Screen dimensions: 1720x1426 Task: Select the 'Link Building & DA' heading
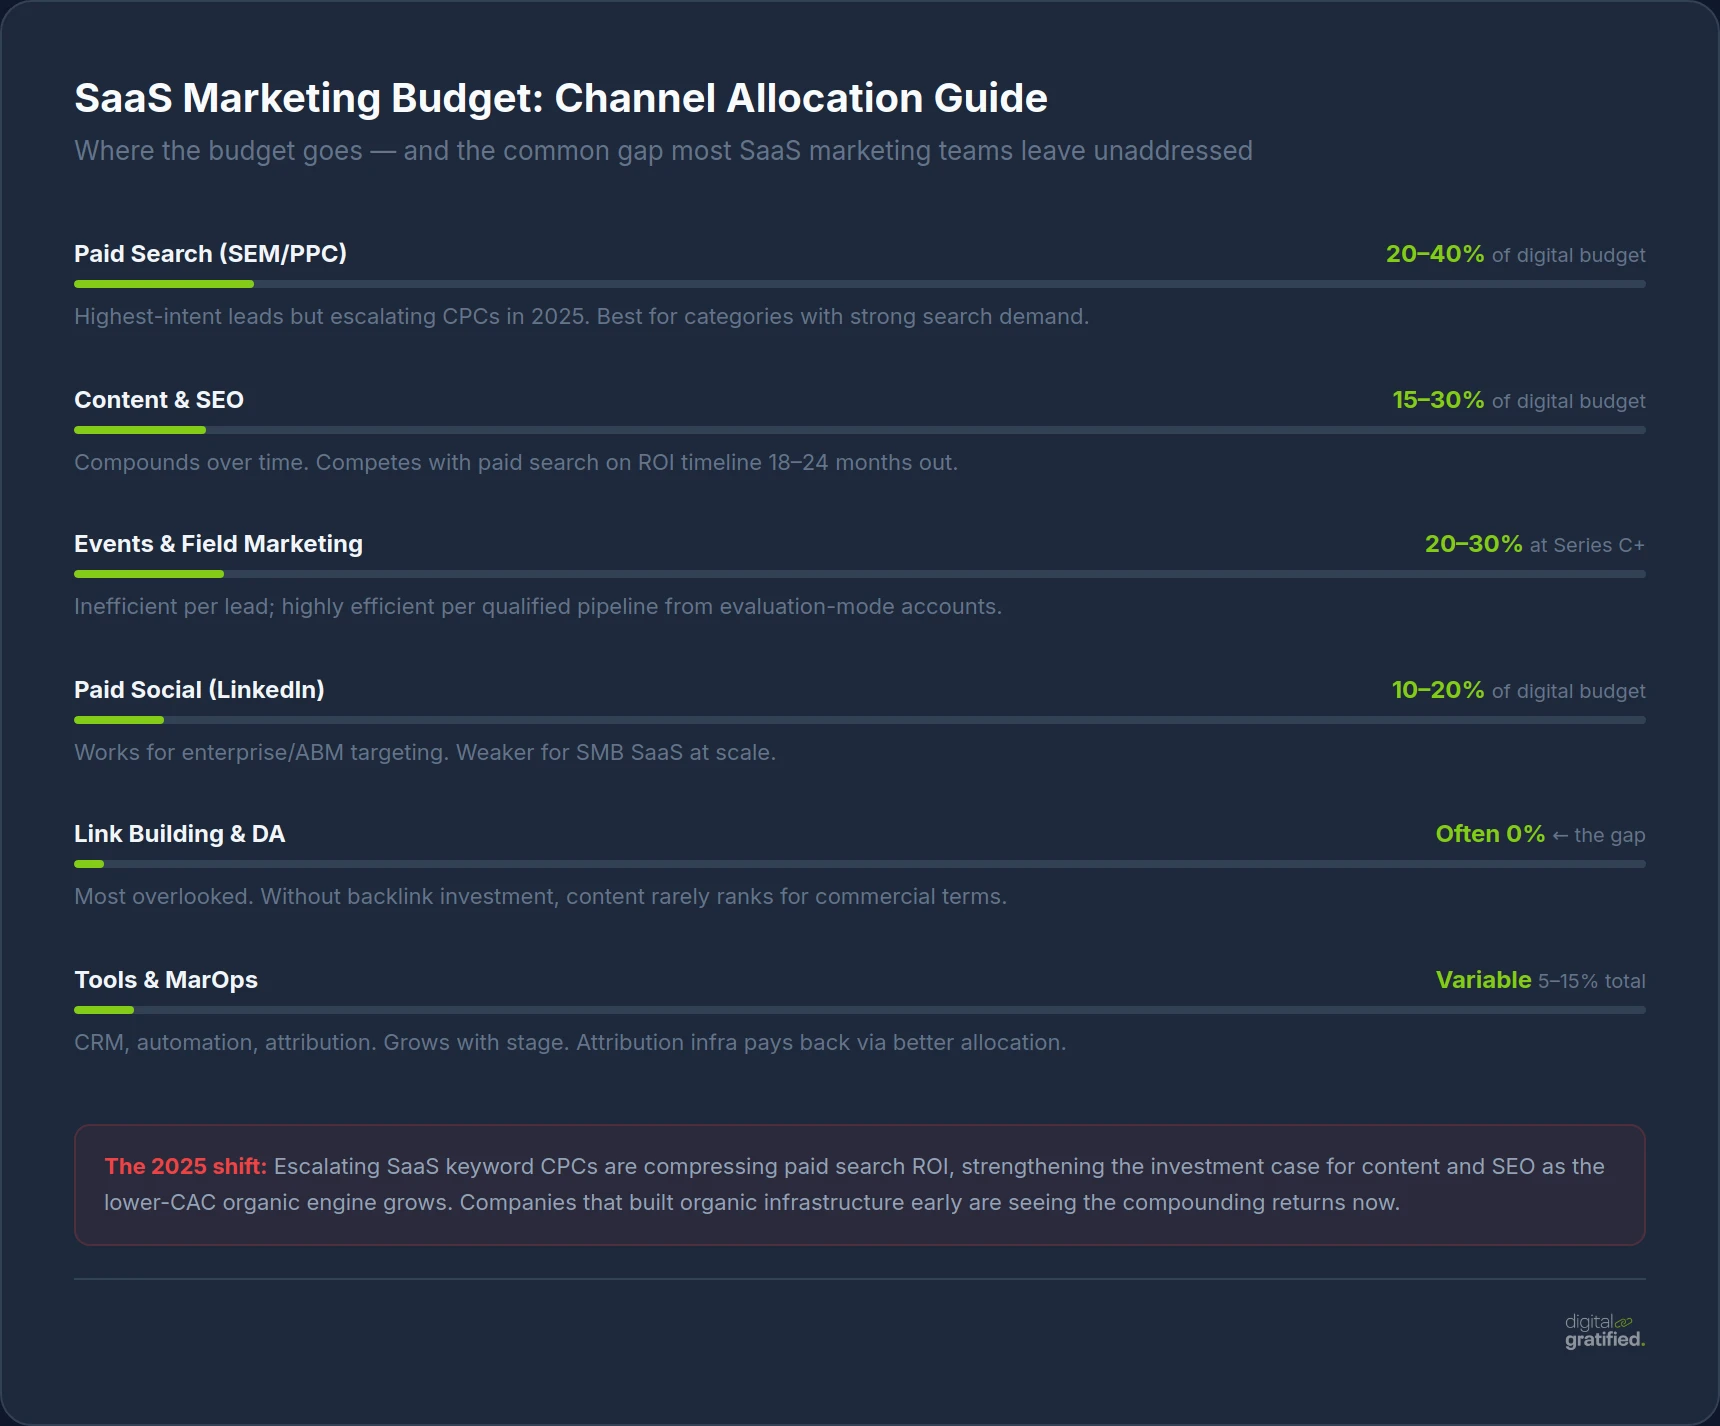tap(180, 834)
